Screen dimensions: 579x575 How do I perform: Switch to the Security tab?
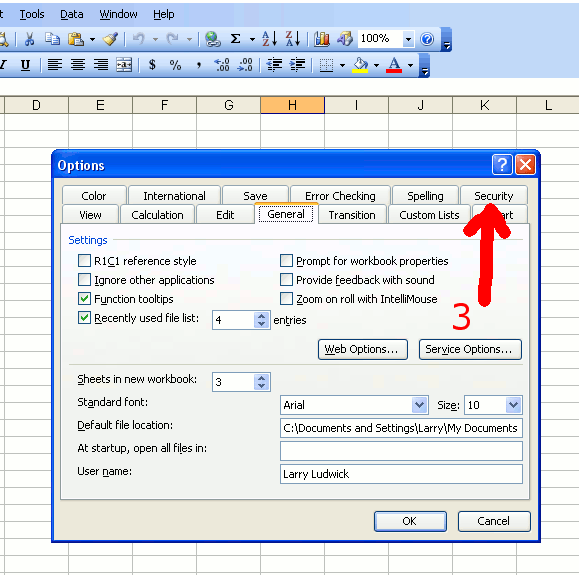(x=494, y=195)
